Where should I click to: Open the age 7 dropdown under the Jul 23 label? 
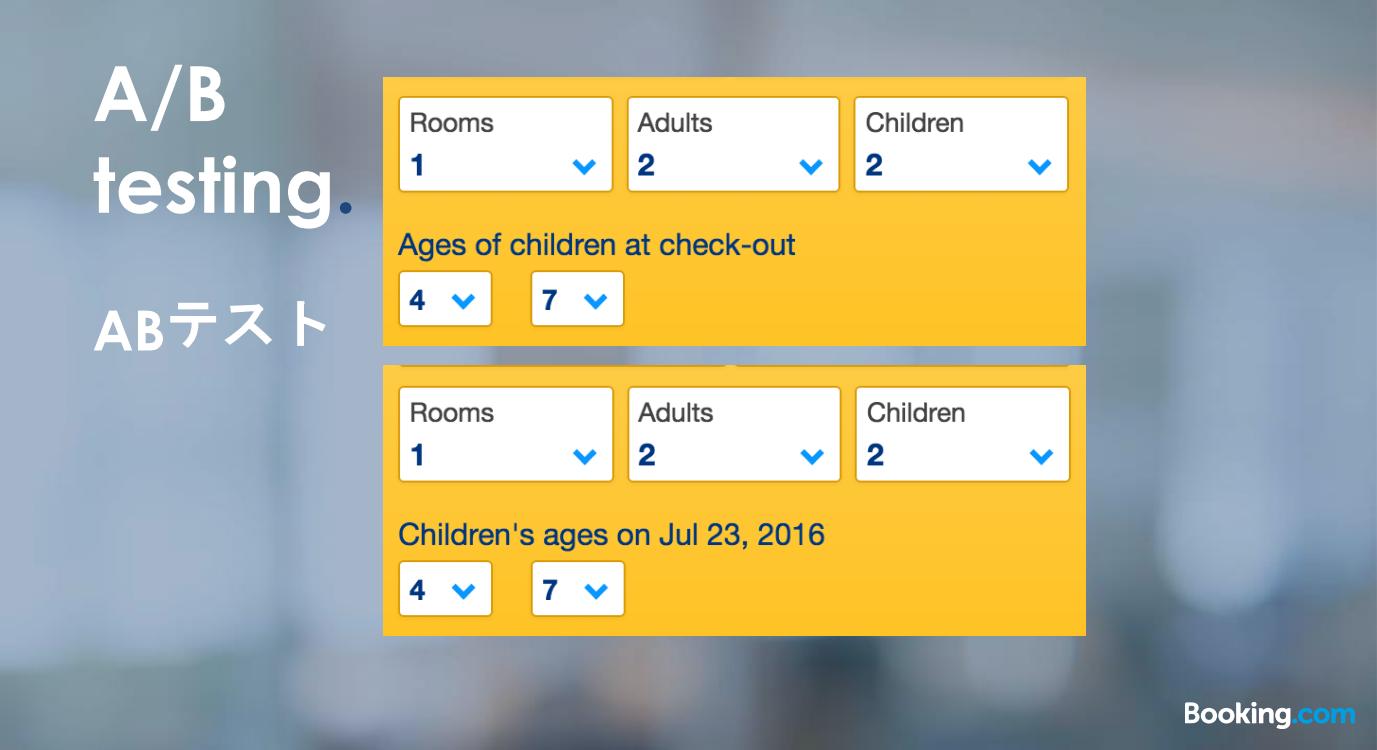[x=577, y=590]
